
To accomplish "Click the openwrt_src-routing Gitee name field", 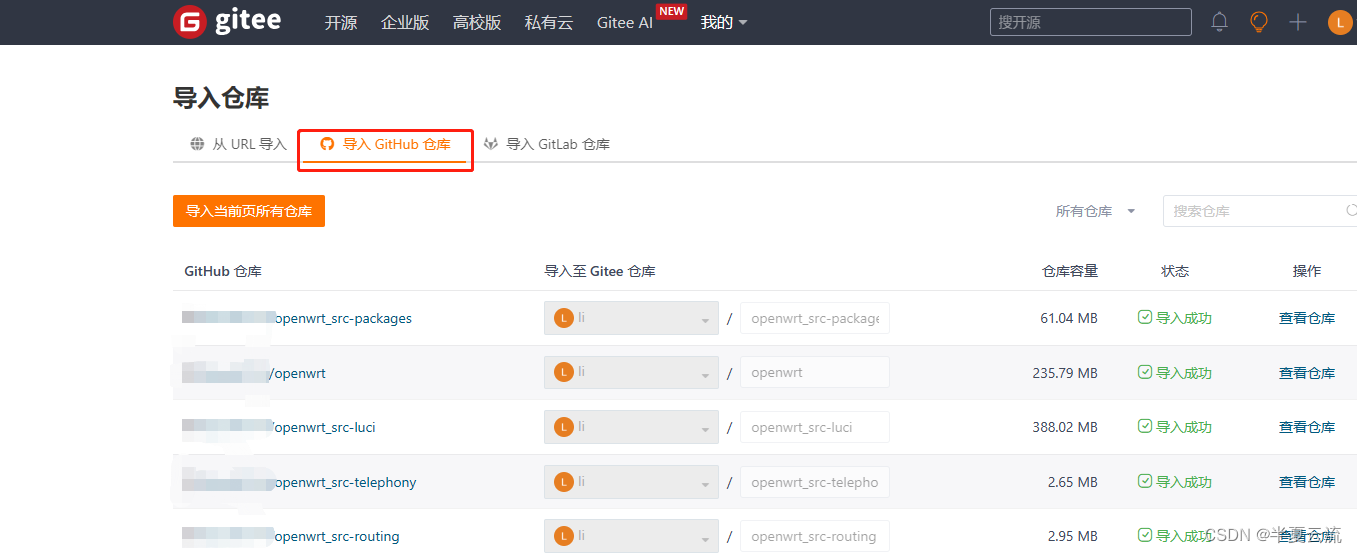I will pos(815,536).
